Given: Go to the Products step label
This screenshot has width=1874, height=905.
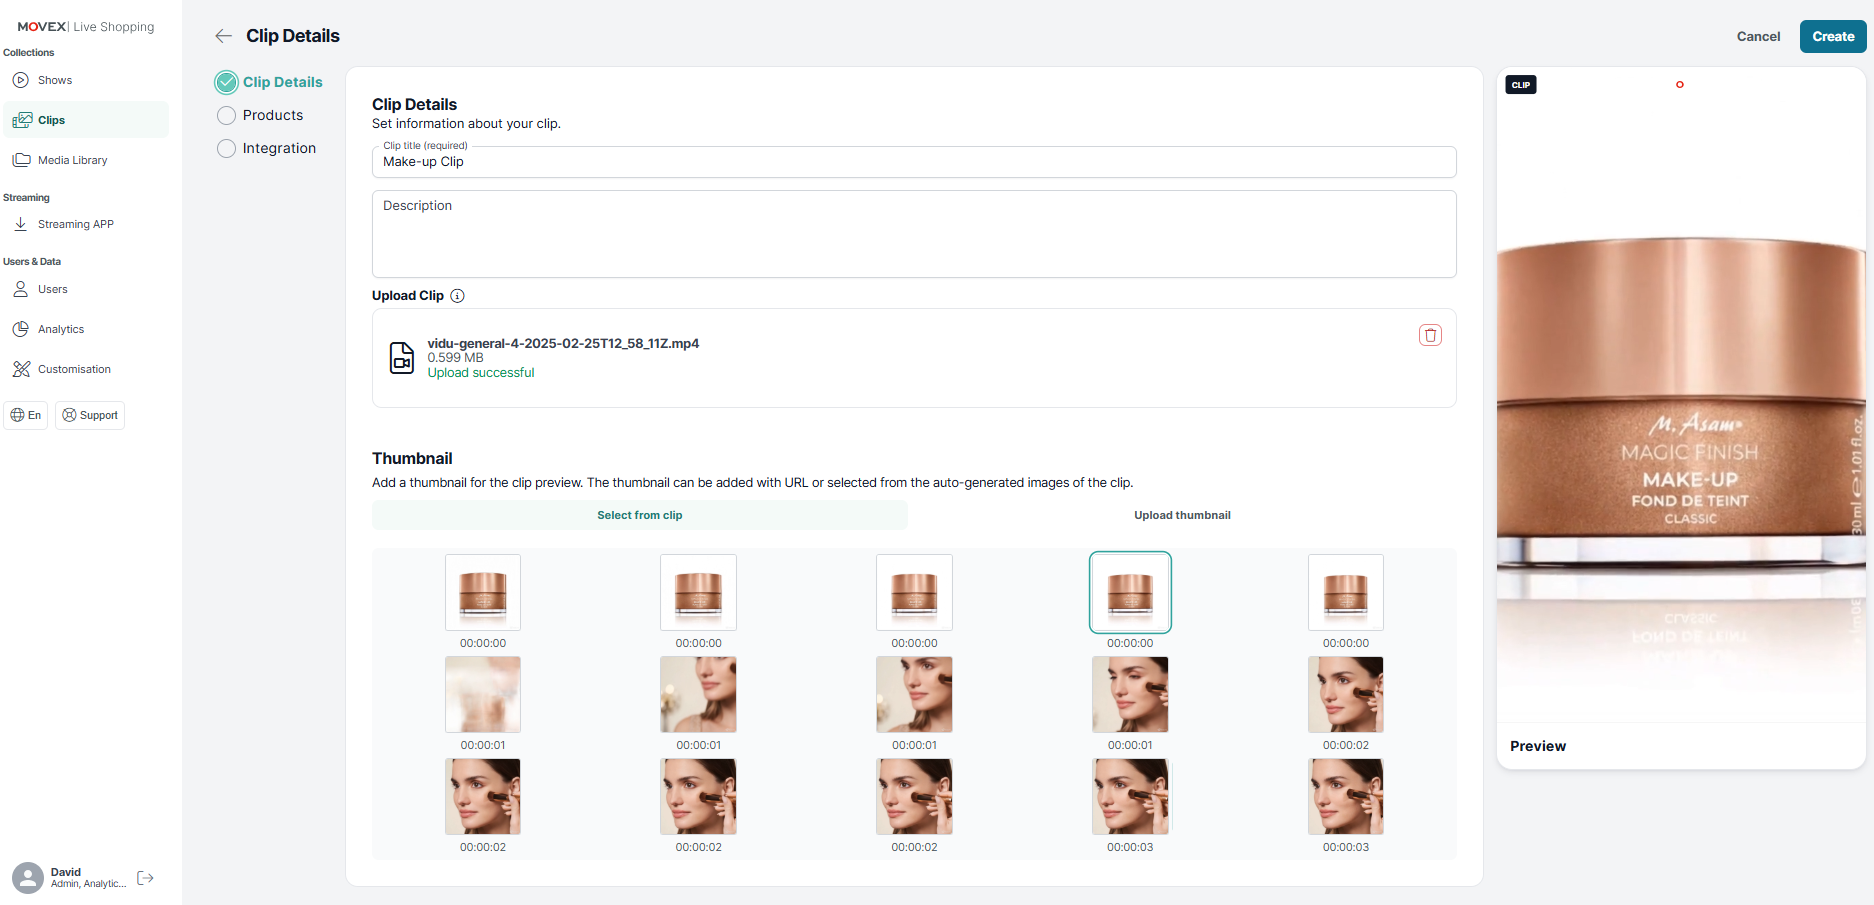Looking at the screenshot, I should [273, 115].
